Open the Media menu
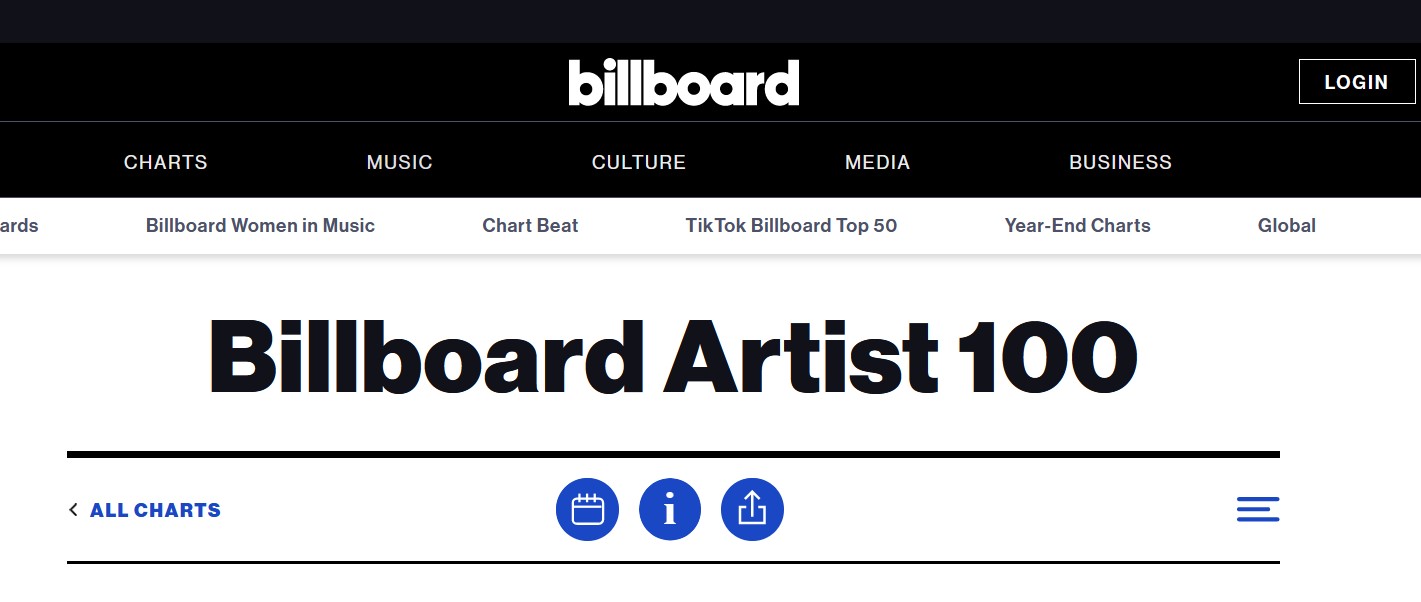 878,162
